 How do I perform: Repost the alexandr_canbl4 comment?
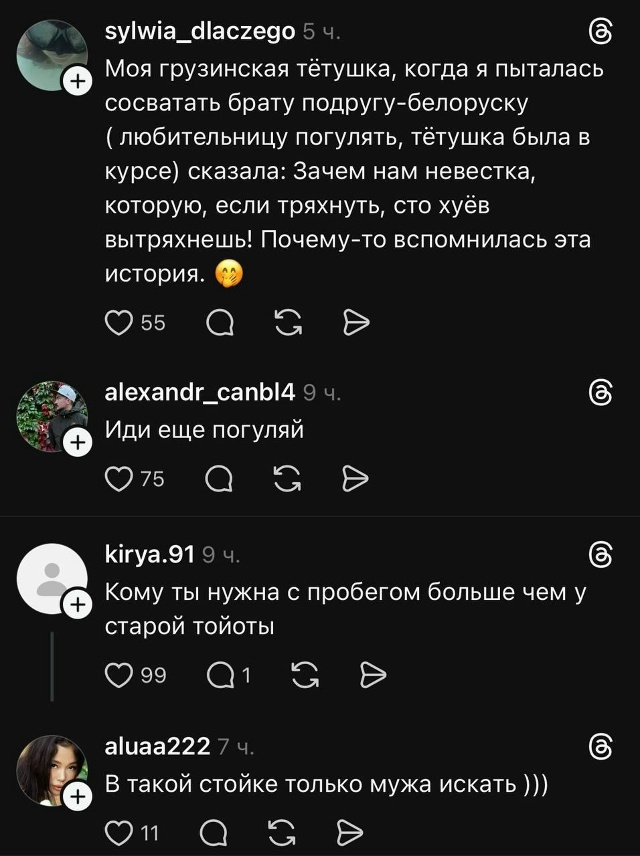[288, 479]
